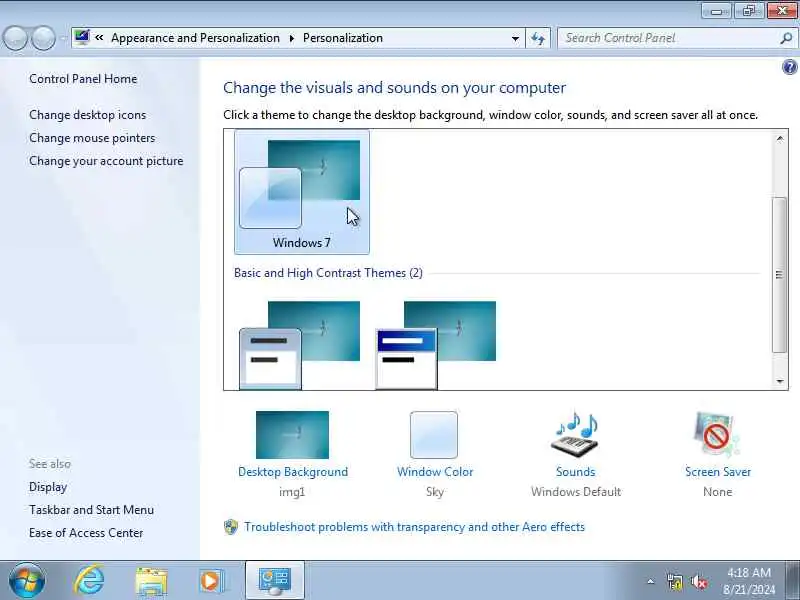800x600 pixels.
Task: Click the search magnifier icon
Action: [x=786, y=38]
